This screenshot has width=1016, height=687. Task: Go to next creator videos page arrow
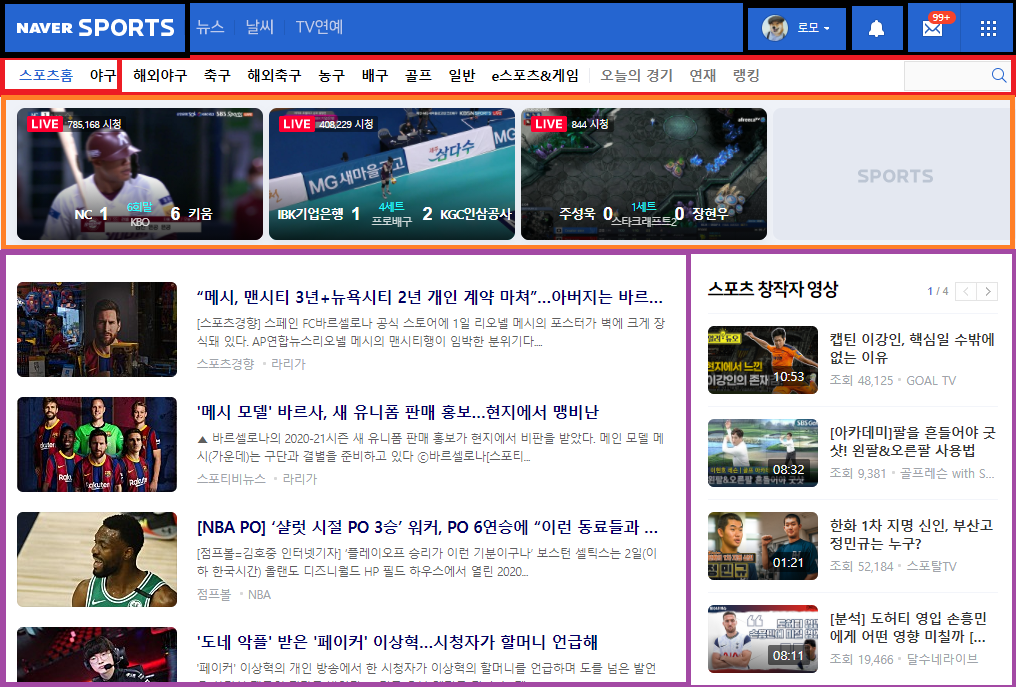(x=987, y=292)
